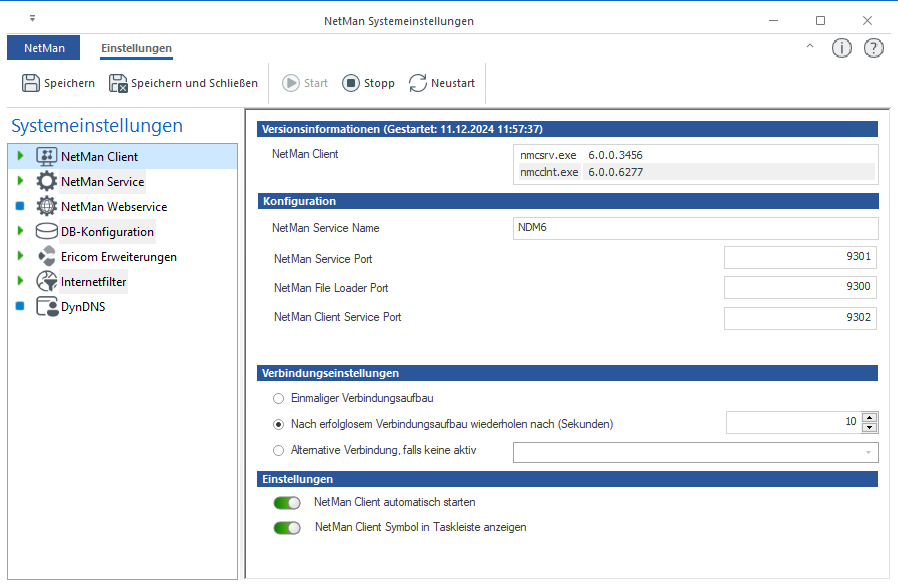Choose Alternative Verbindung radio option
The height and width of the screenshot is (587, 898).
(x=278, y=450)
